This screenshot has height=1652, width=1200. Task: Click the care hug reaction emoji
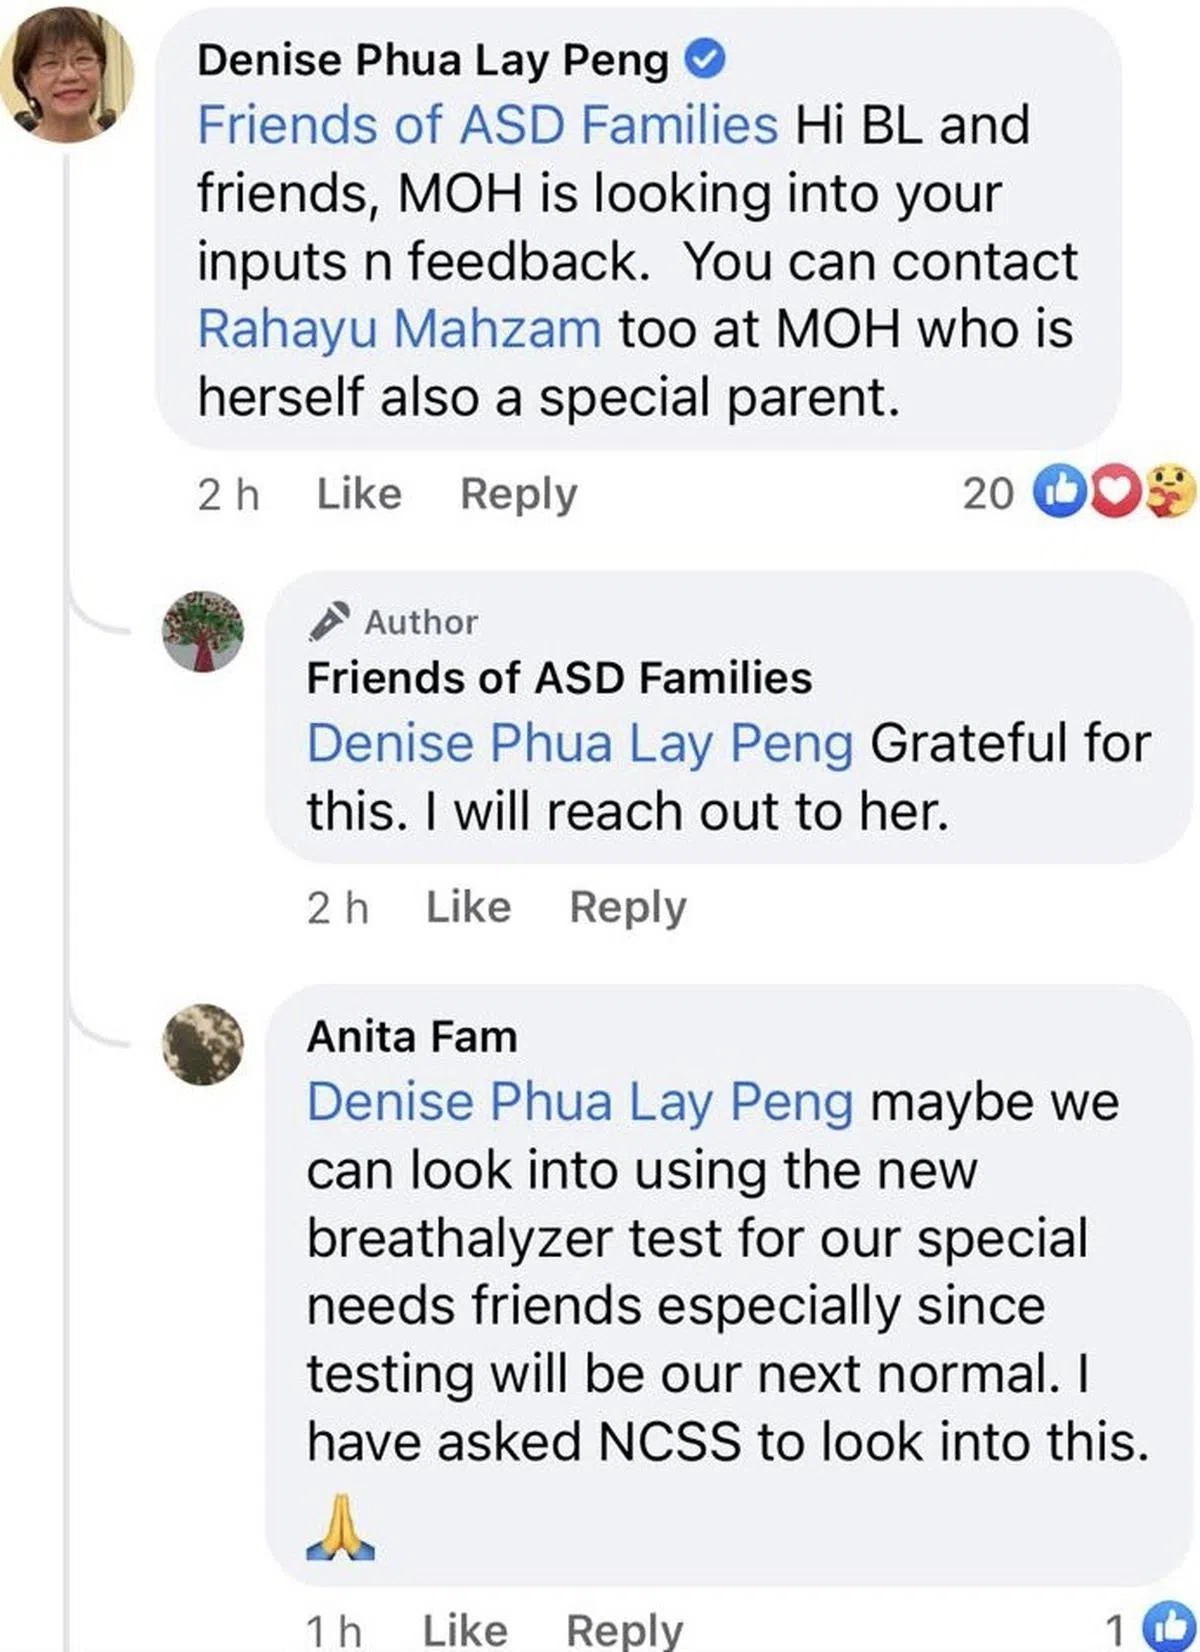(x=1168, y=491)
